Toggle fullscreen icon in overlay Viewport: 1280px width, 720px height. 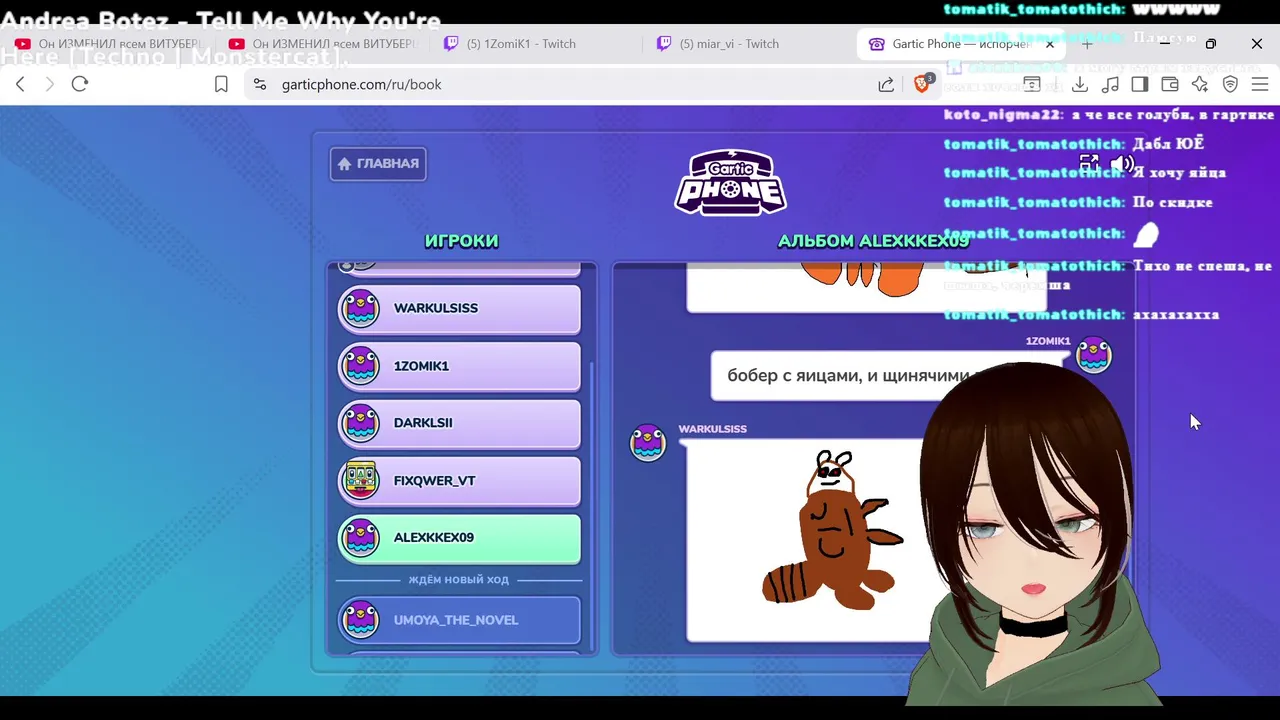[1089, 164]
